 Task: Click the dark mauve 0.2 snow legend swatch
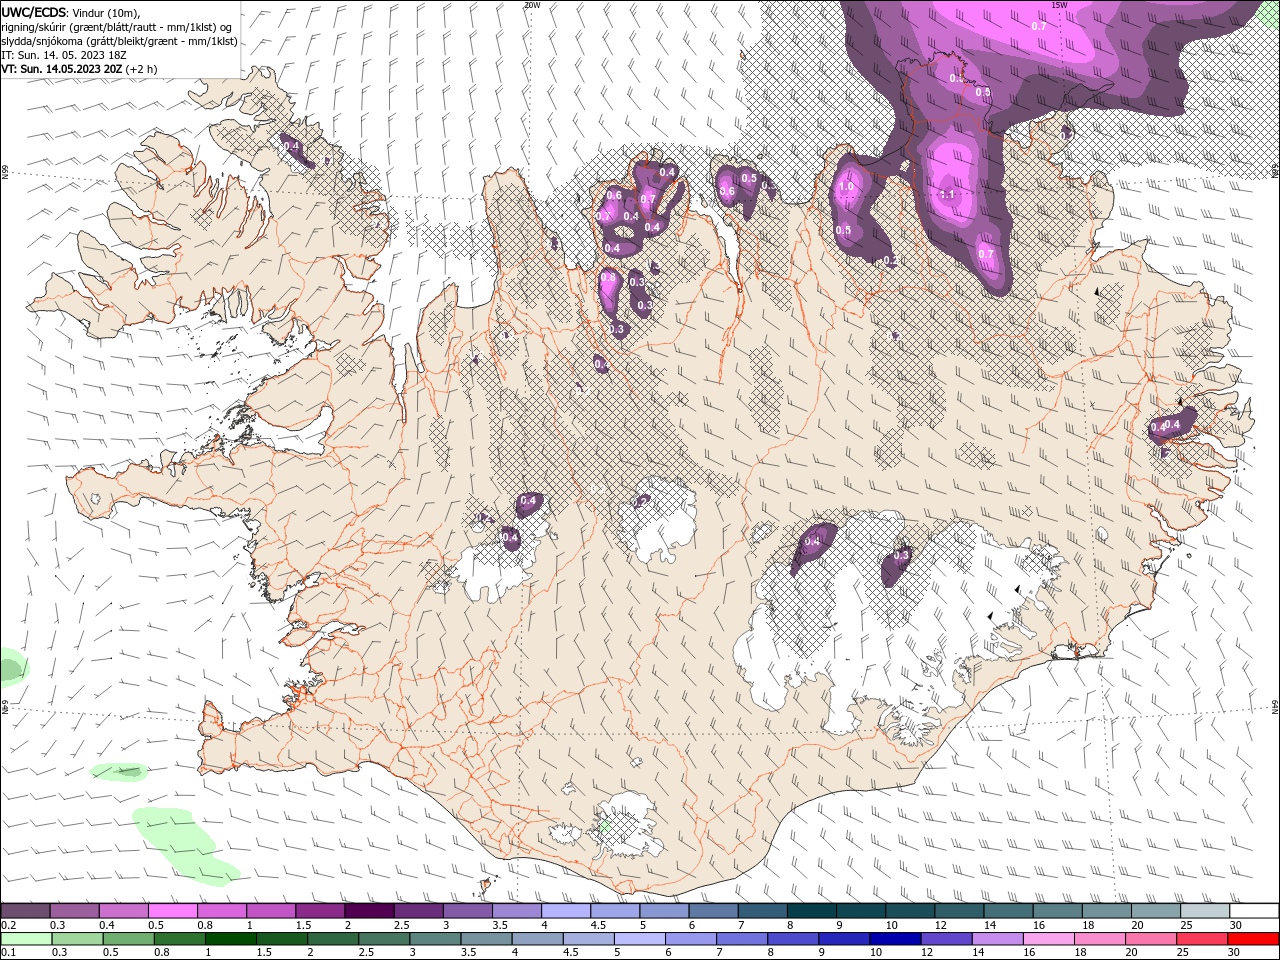25,910
